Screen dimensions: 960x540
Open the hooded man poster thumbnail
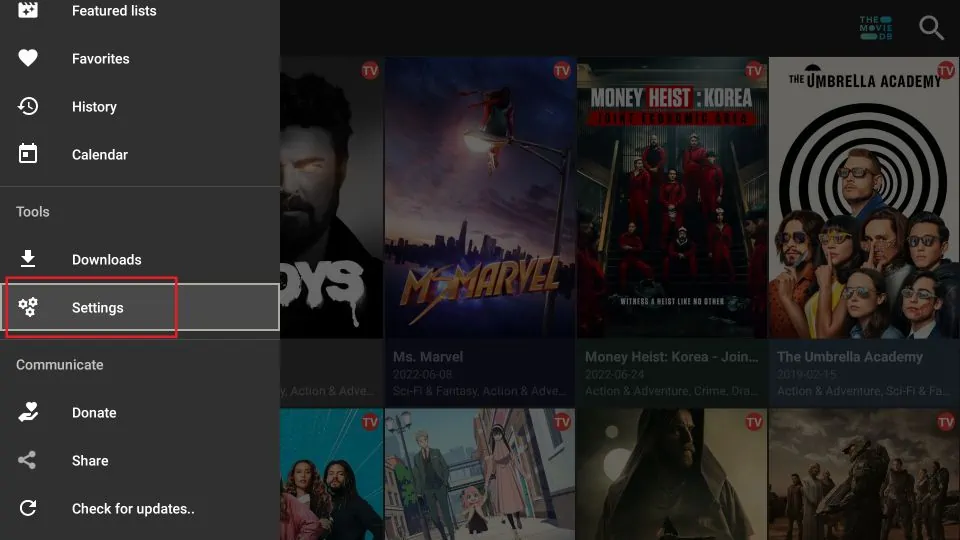(x=672, y=474)
